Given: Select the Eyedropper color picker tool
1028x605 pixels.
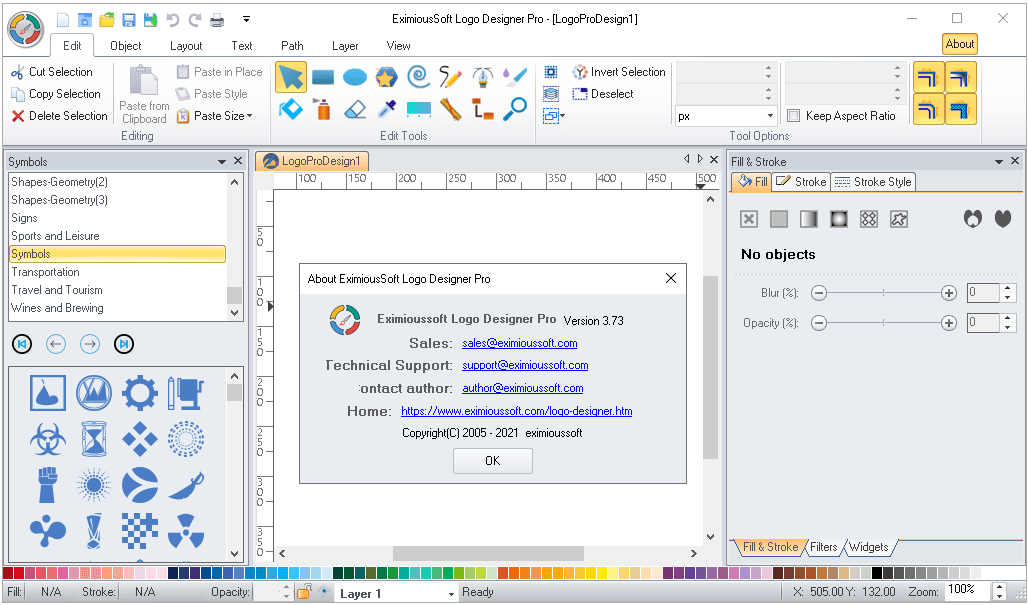Looking at the screenshot, I should tap(387, 109).
